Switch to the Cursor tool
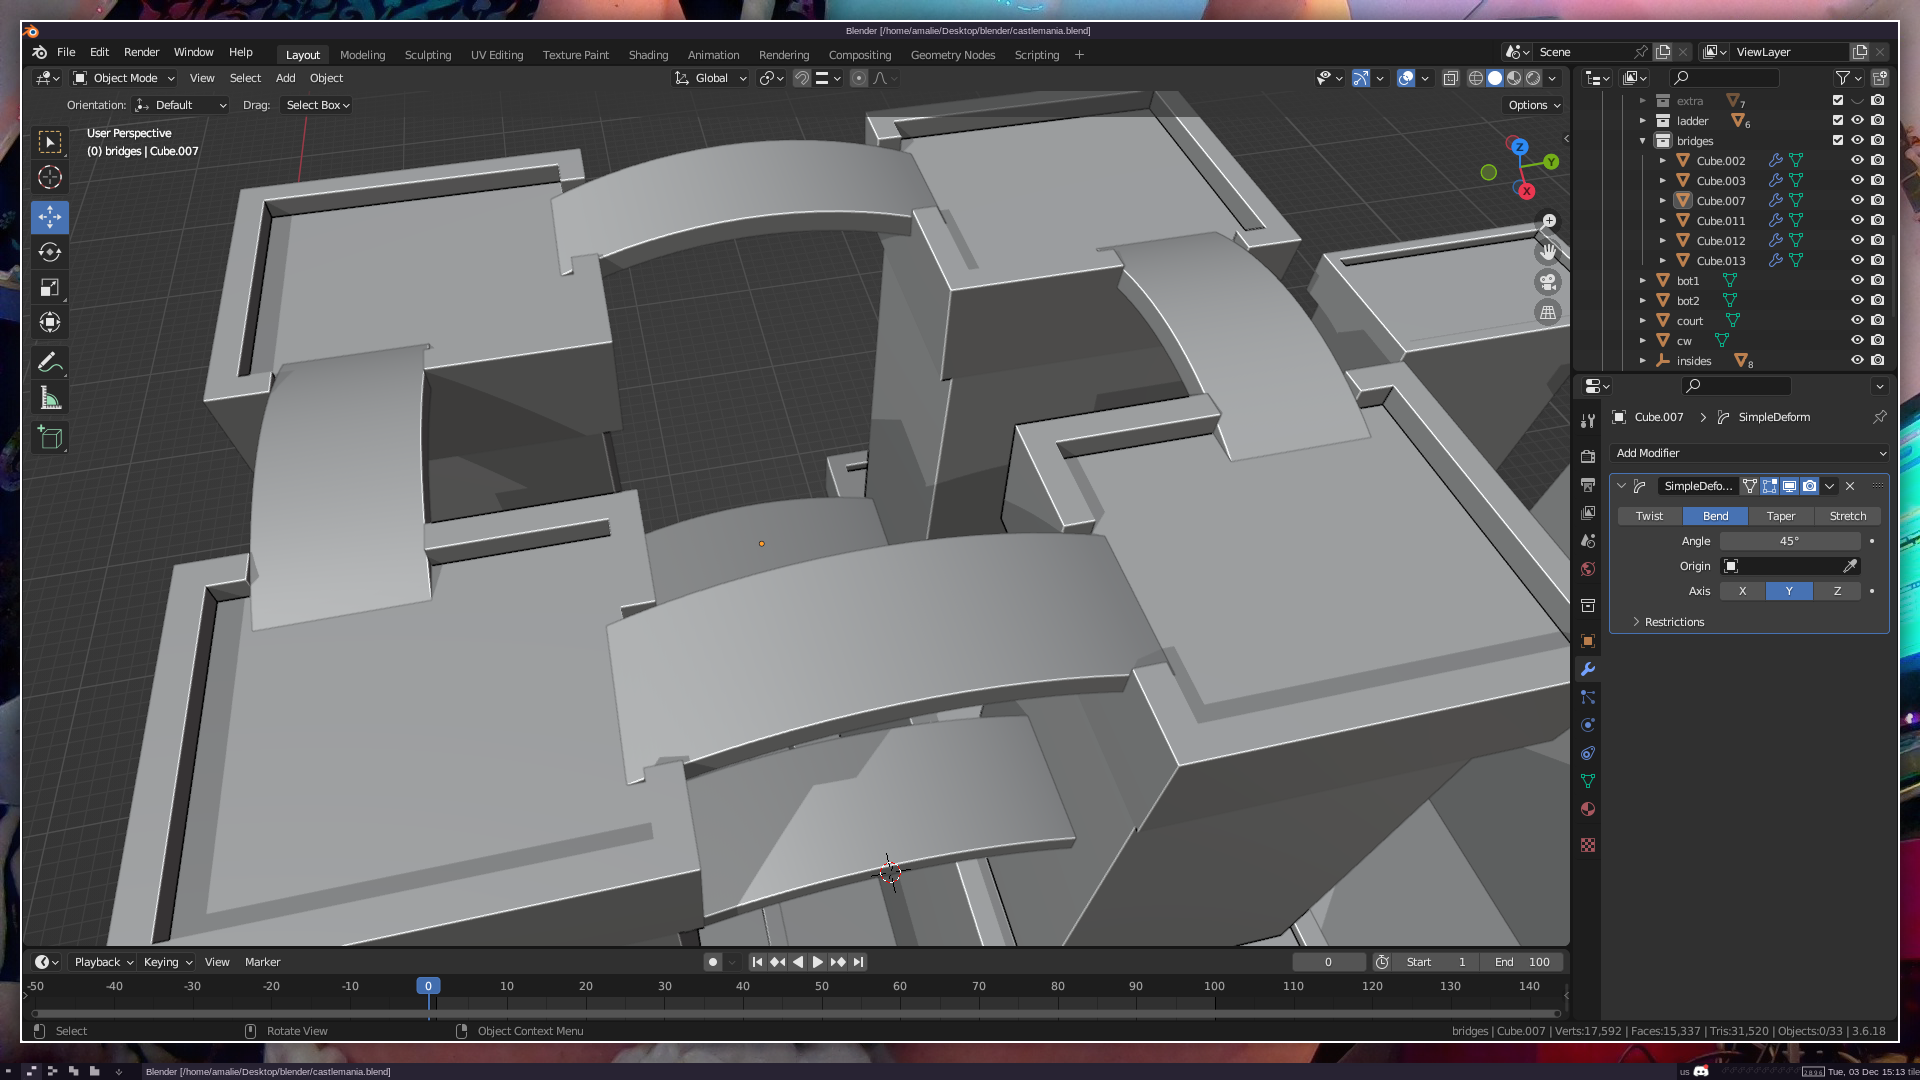This screenshot has width=1920, height=1080. 50,178
